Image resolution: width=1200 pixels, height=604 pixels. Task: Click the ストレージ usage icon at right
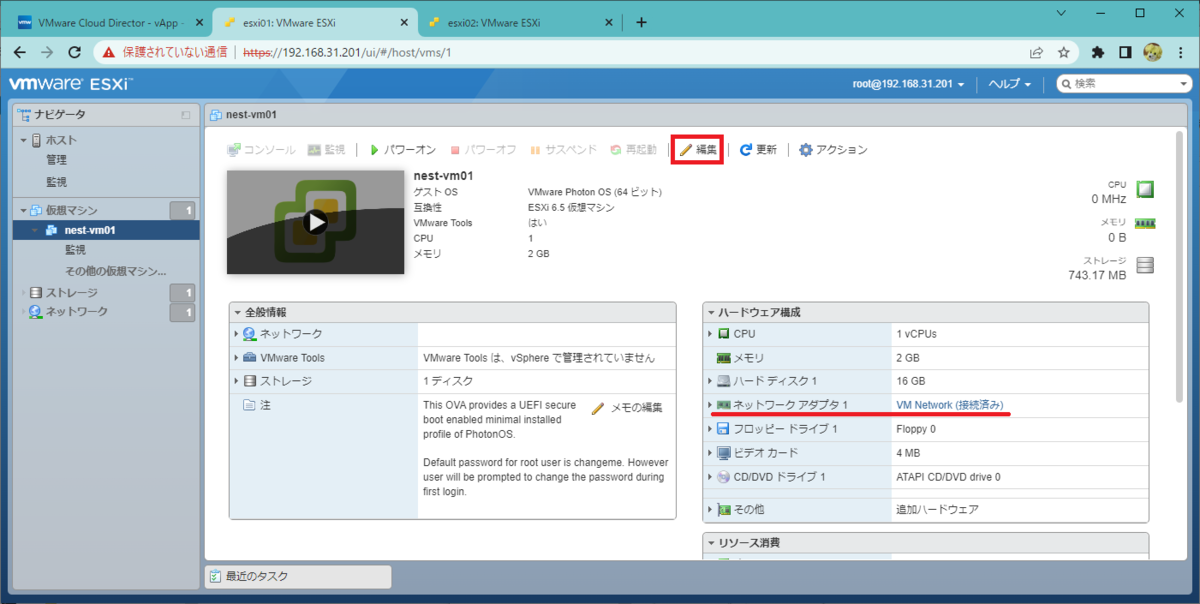(1146, 265)
